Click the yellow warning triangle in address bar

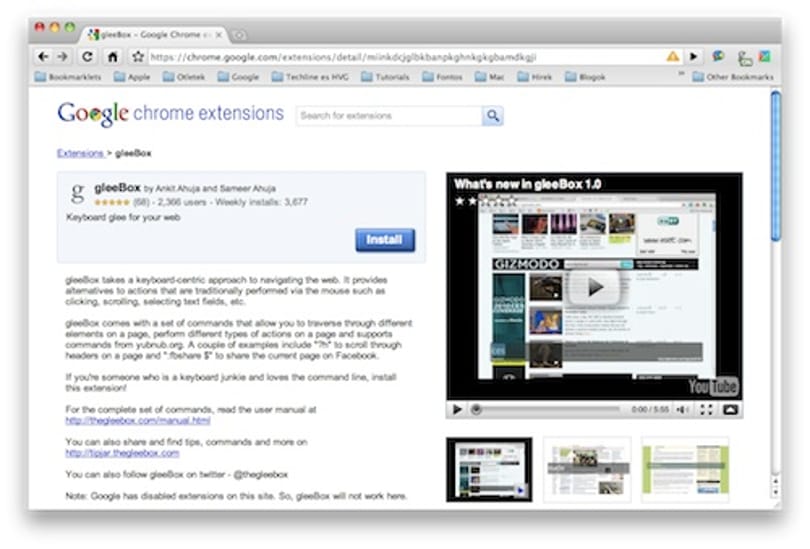(x=673, y=56)
